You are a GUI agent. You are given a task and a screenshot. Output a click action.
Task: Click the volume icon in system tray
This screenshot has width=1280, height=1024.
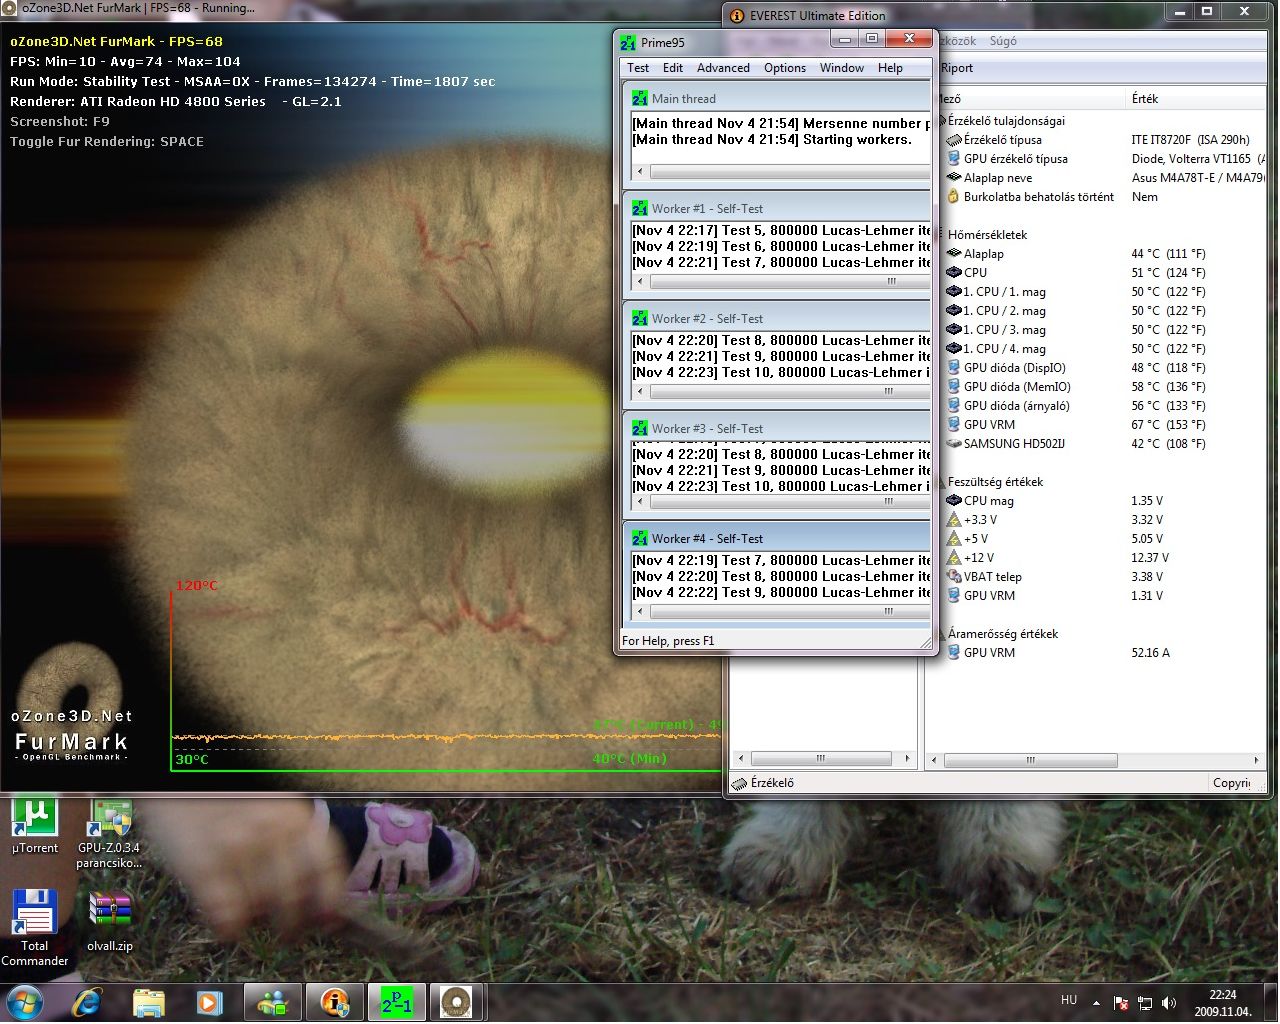point(1169,1002)
